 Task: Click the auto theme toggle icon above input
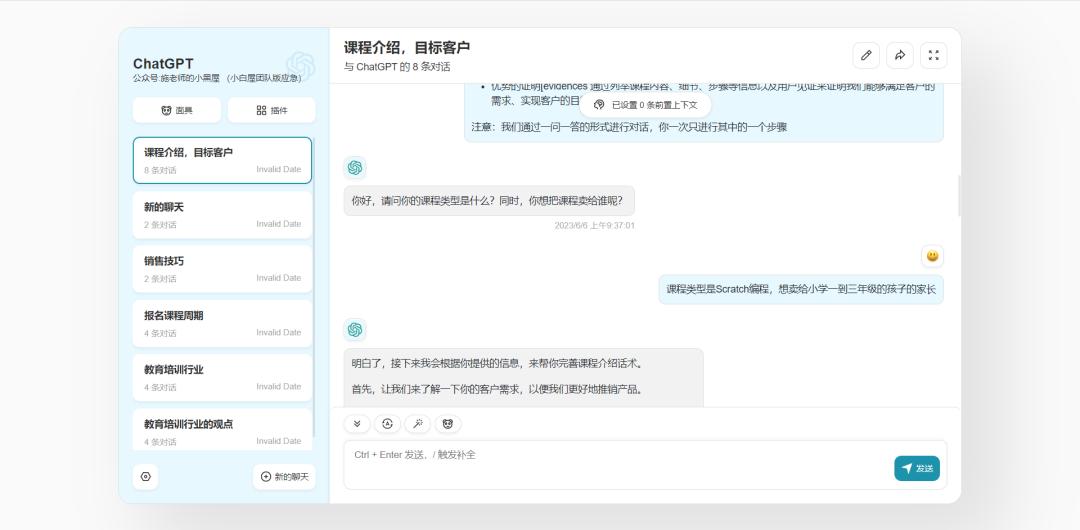pyautogui.click(x=387, y=424)
